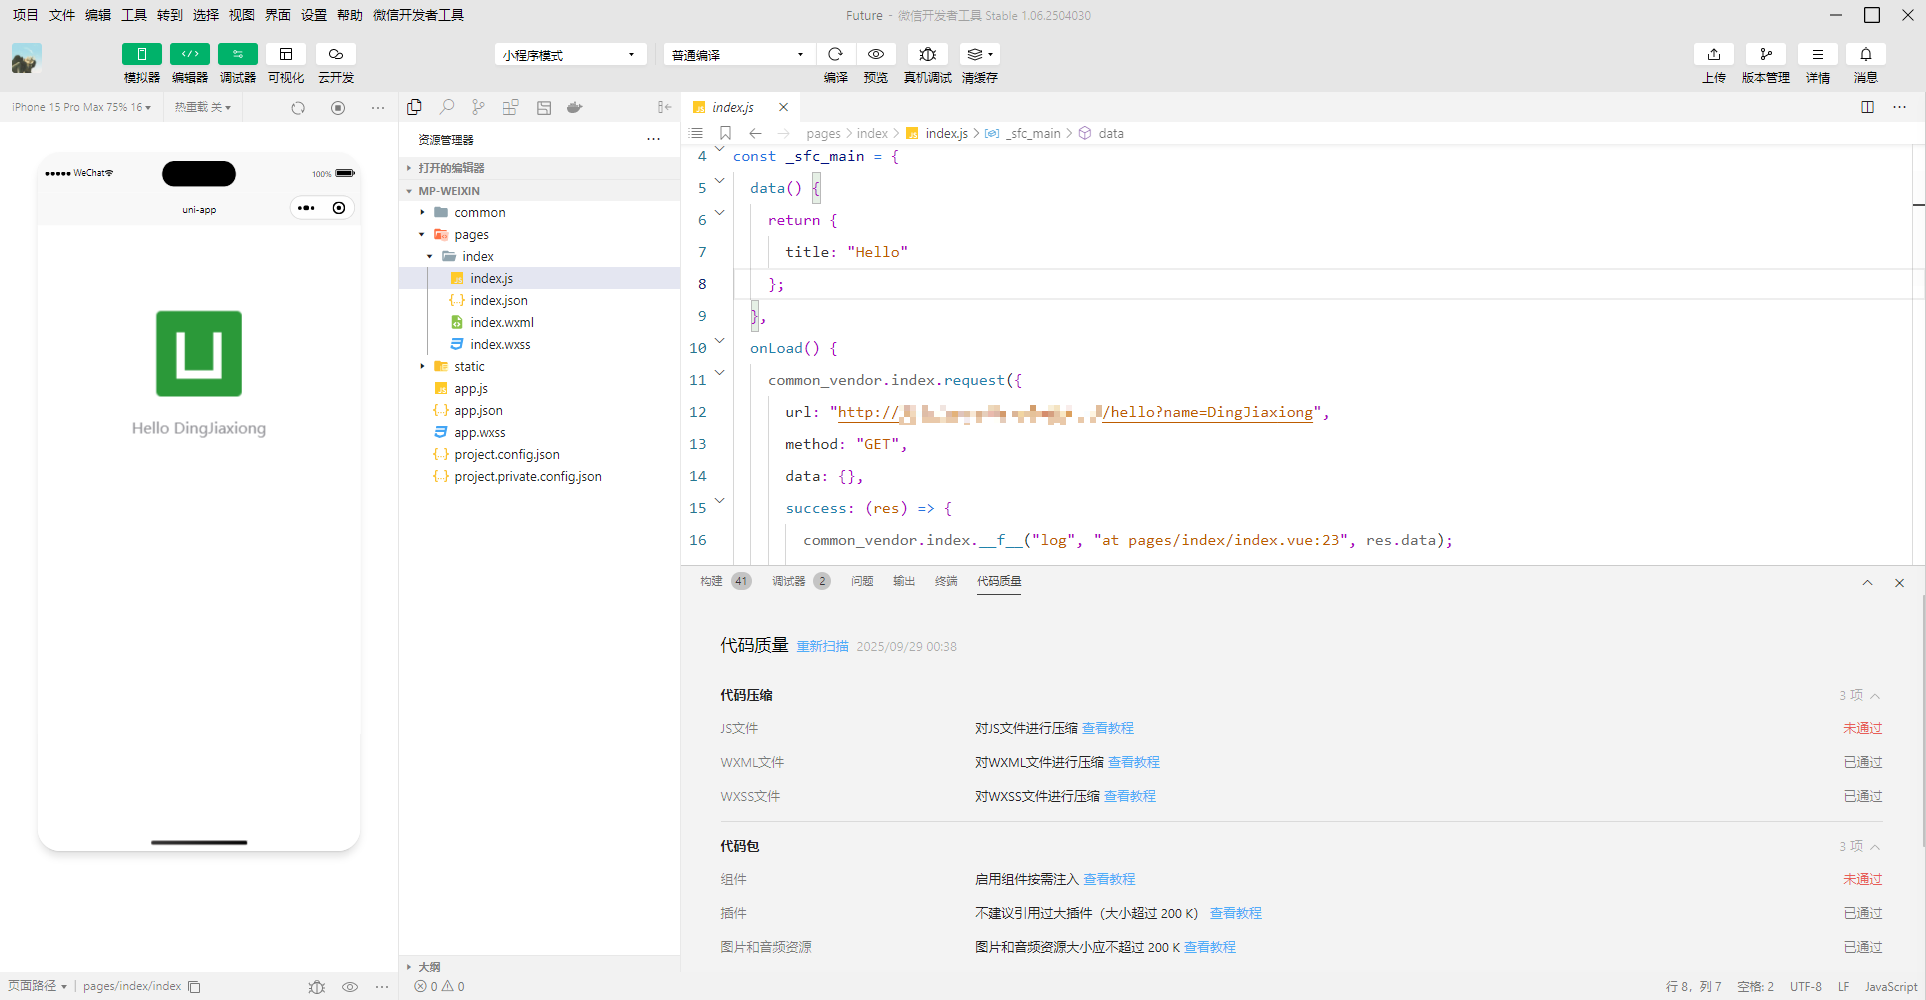The image size is (1926, 1000).
Task: Open the mini program mode dropdown
Action: (570, 55)
